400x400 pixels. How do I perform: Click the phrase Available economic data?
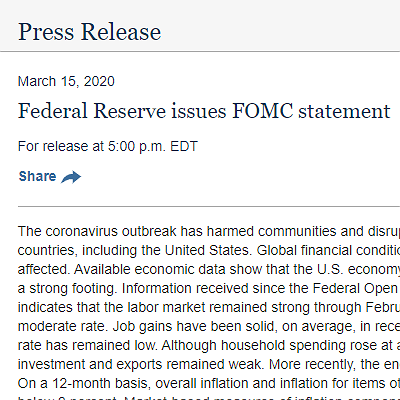pos(133,269)
